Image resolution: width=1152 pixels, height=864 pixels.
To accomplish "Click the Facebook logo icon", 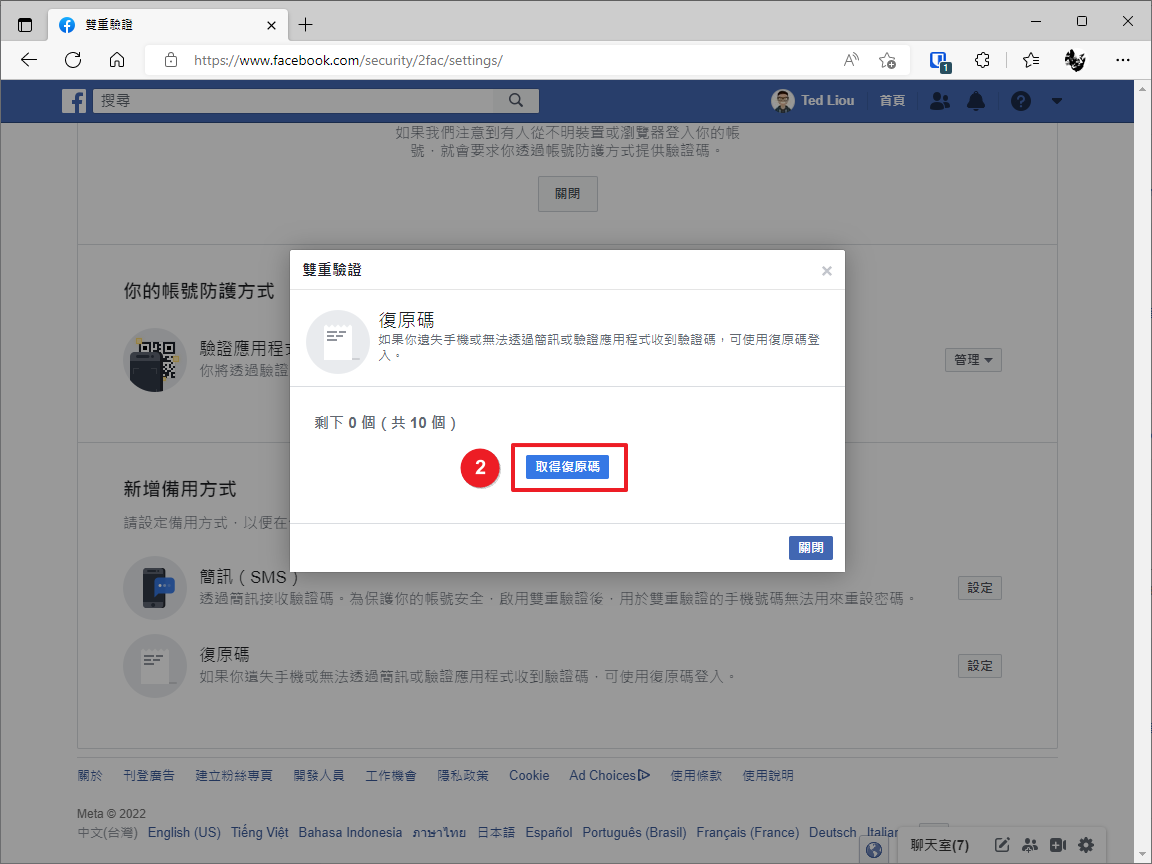I will click(73, 101).
